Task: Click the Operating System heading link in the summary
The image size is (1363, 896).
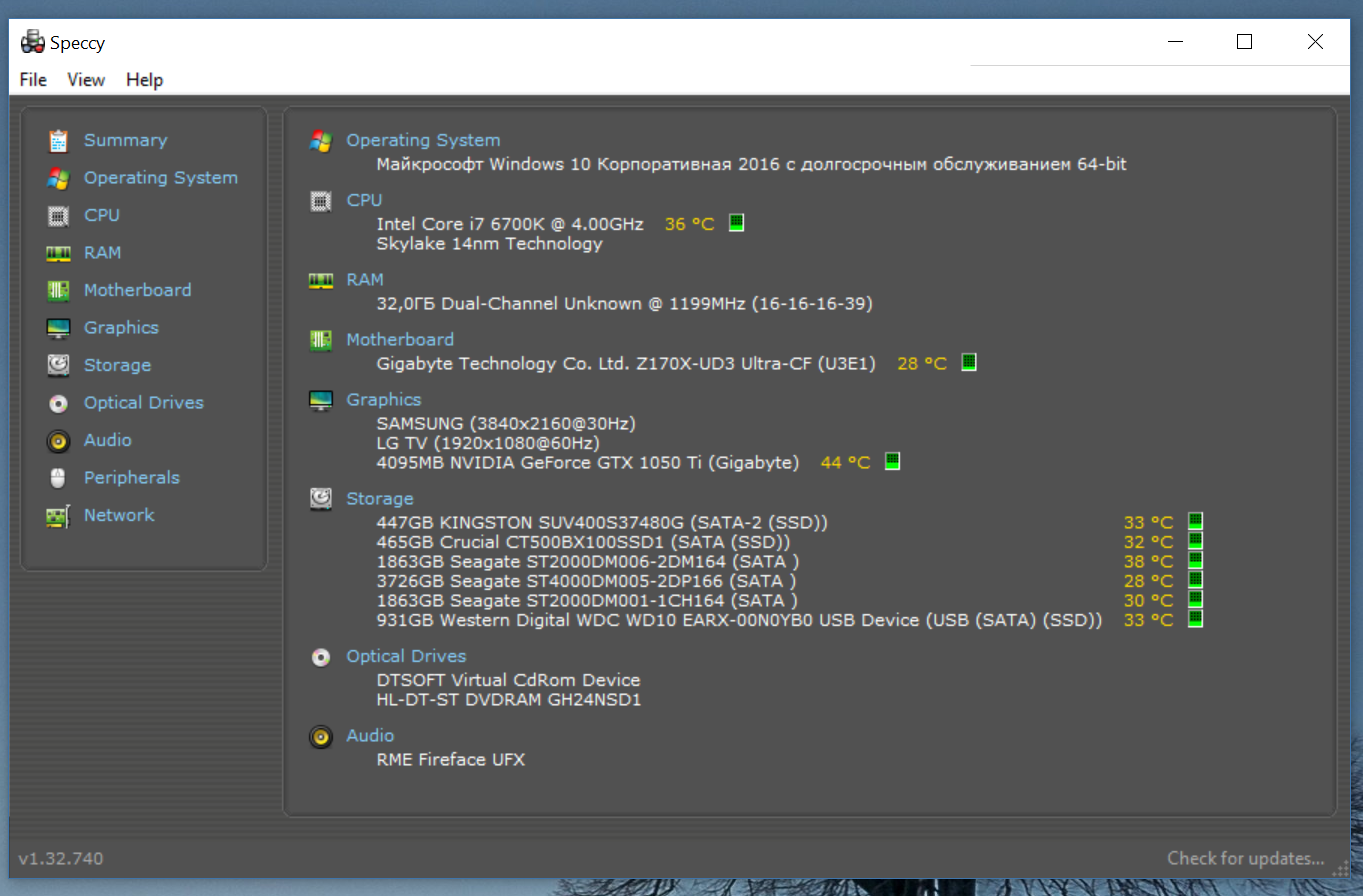Action: point(423,141)
